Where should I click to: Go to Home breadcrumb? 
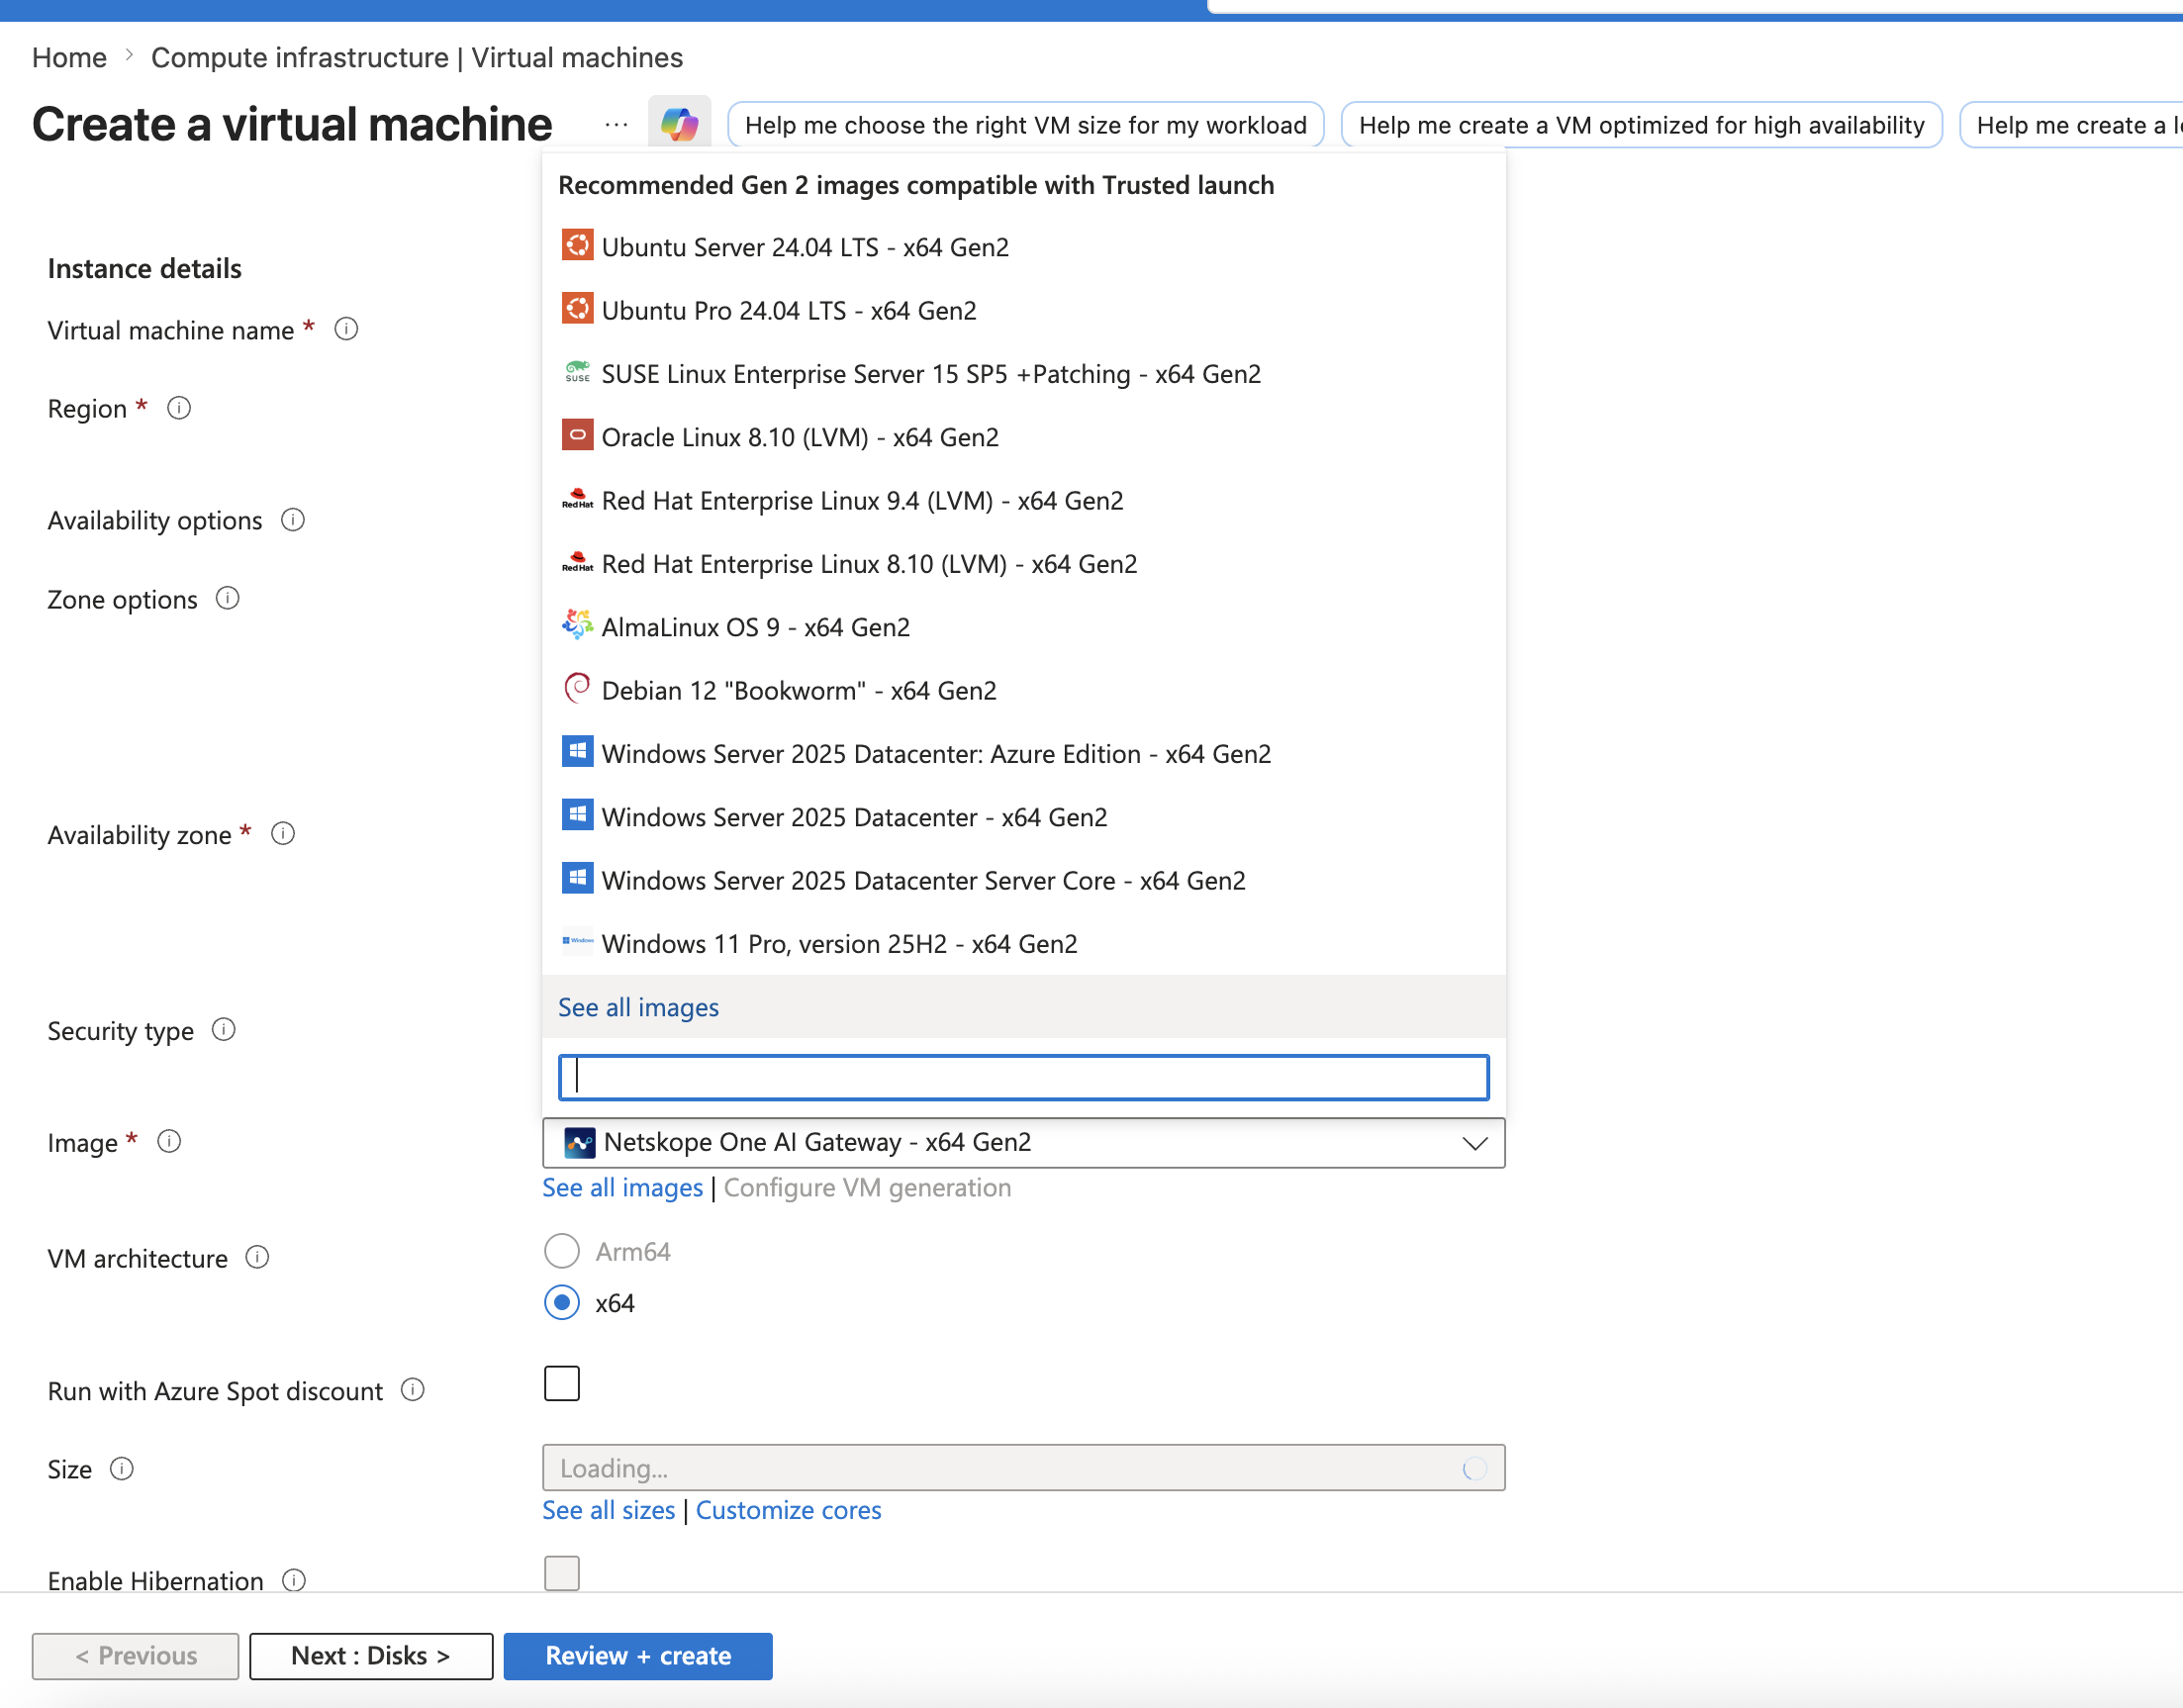coord(69,57)
